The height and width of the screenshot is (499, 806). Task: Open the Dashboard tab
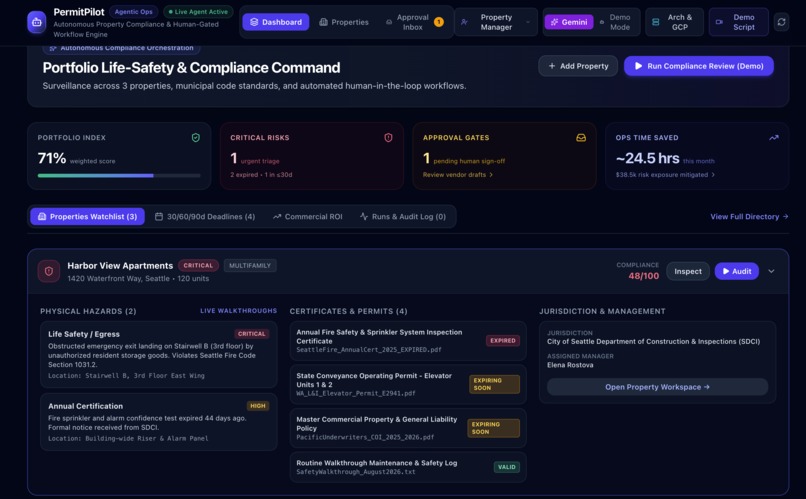click(276, 22)
